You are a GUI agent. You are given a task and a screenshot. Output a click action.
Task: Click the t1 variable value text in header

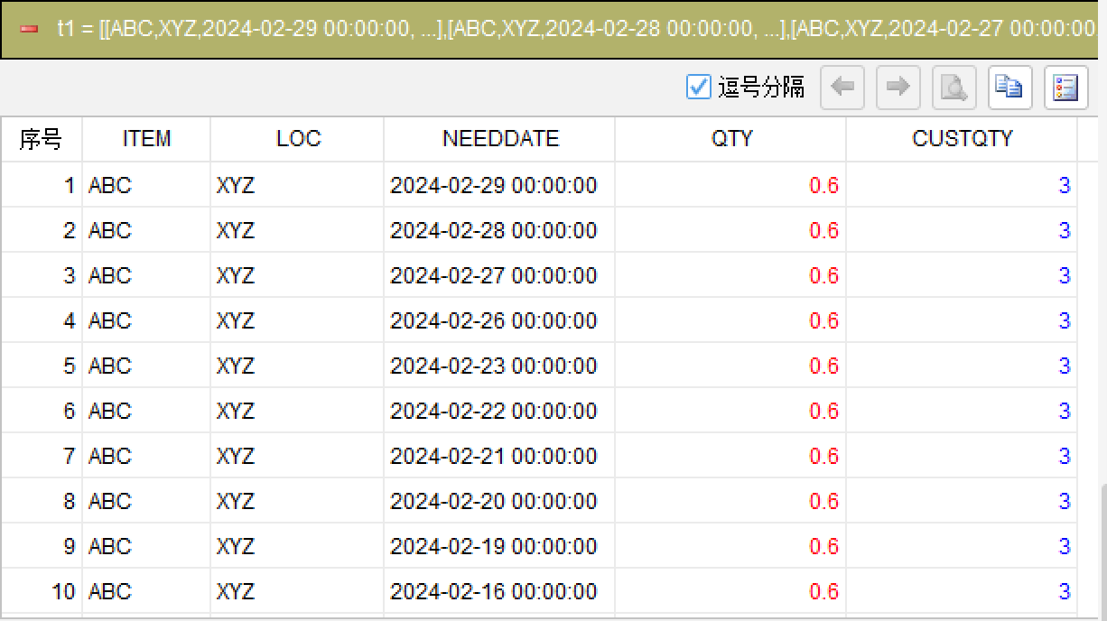[x=575, y=29]
